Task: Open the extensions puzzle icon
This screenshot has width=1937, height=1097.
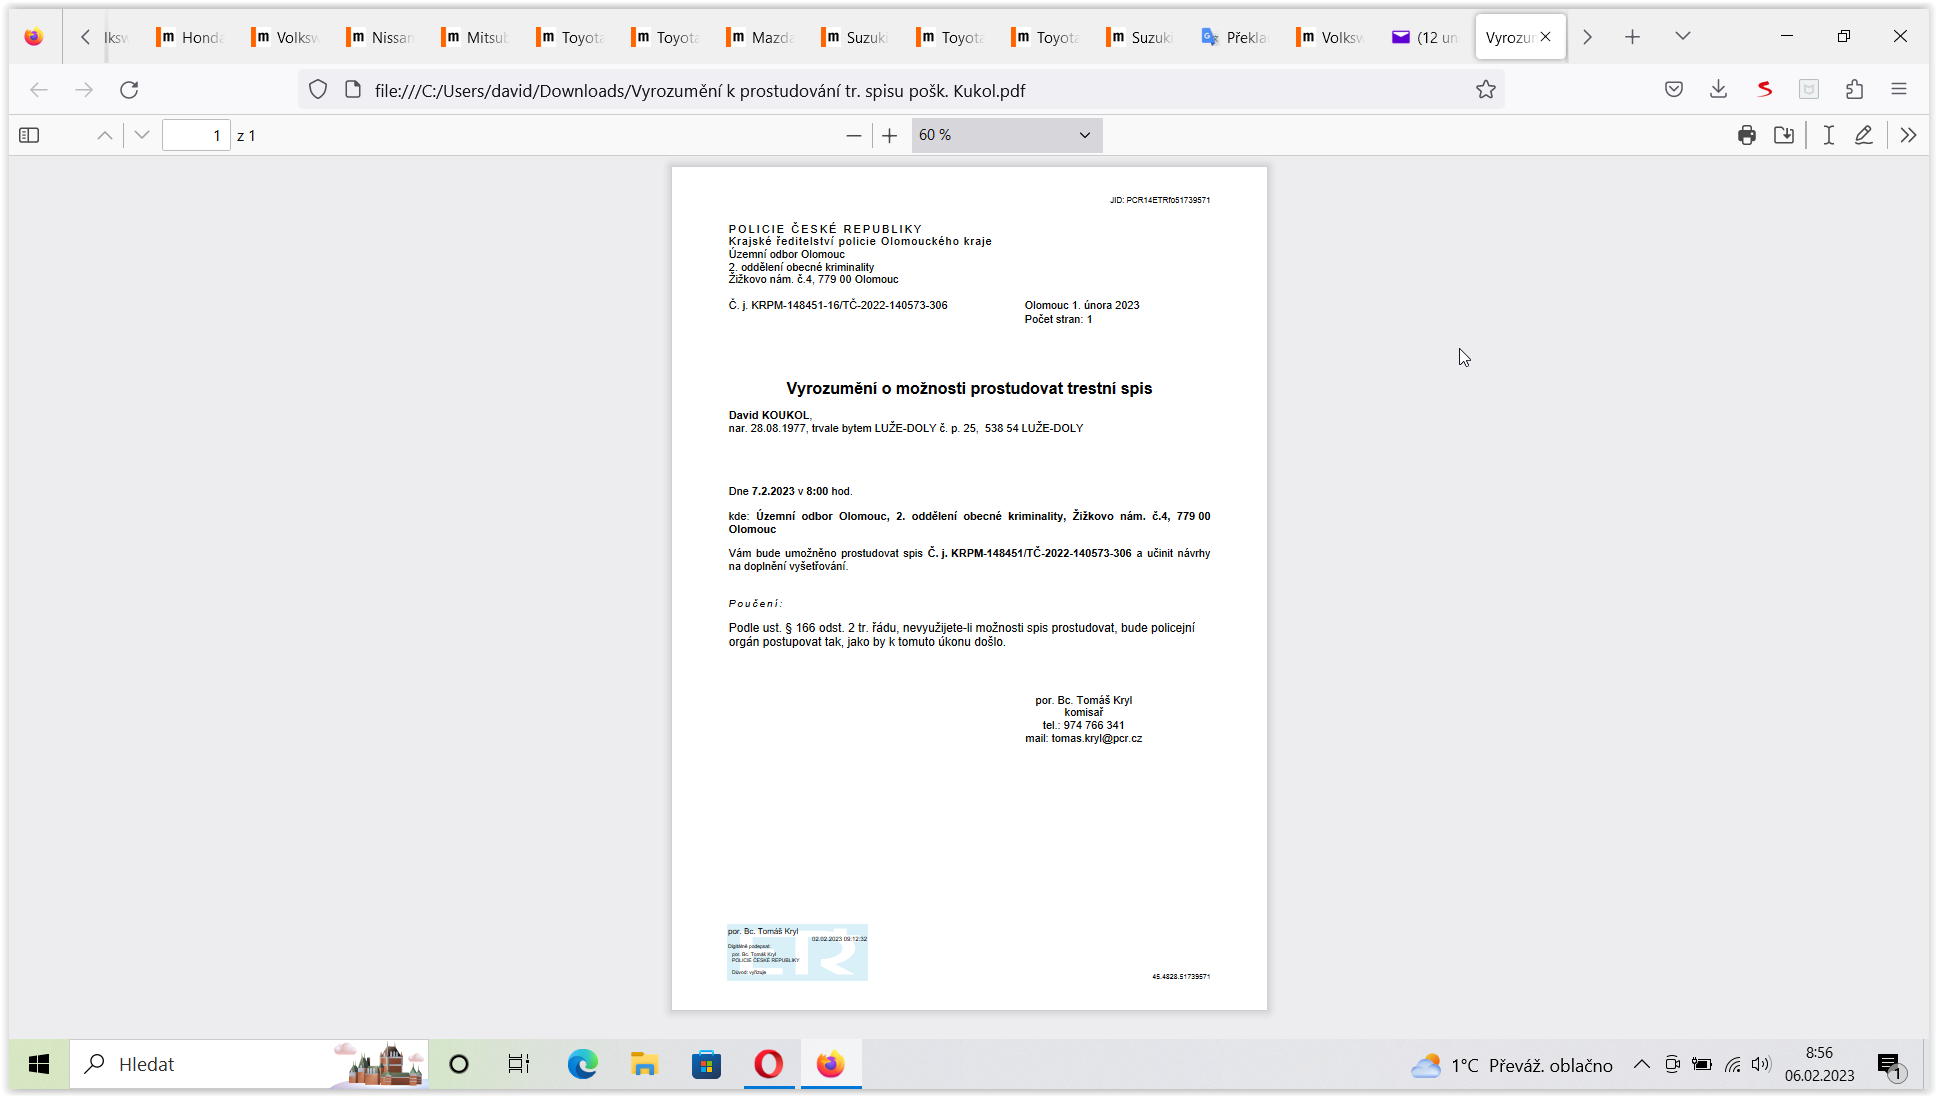Action: point(1854,89)
